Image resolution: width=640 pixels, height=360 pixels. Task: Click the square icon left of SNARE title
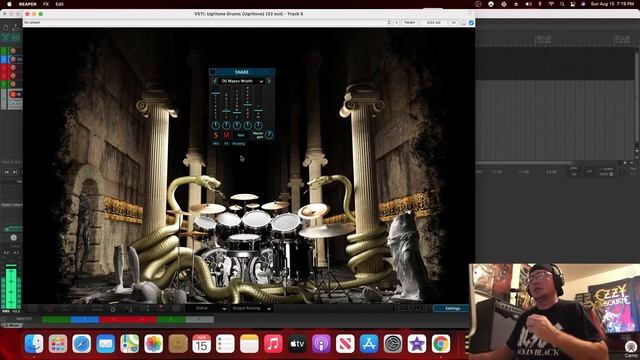coord(213,72)
